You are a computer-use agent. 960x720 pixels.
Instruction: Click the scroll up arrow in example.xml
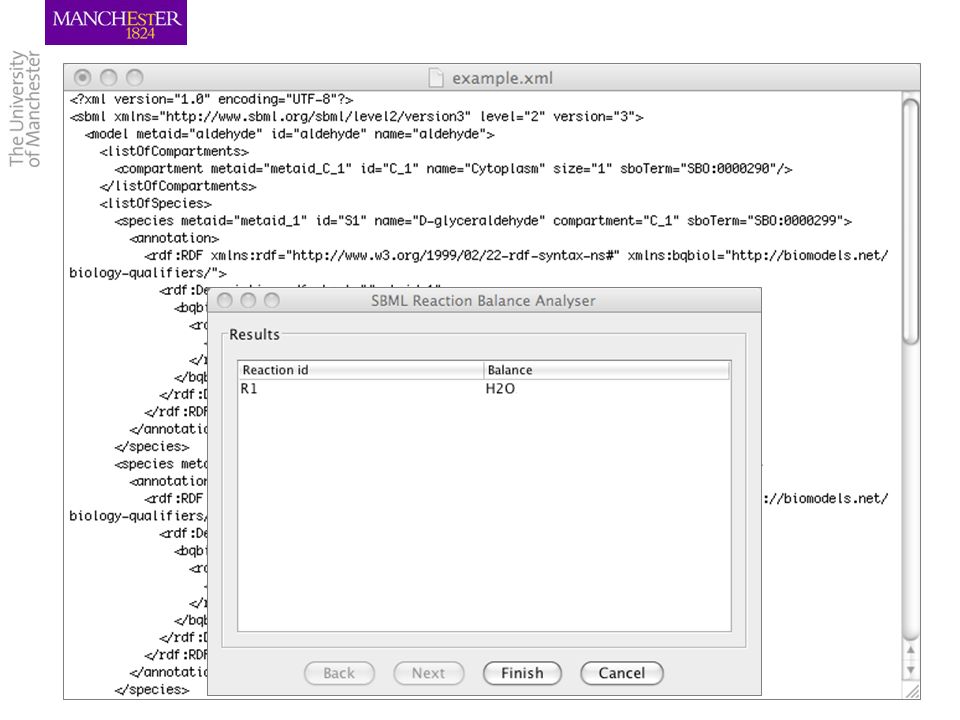[911, 650]
